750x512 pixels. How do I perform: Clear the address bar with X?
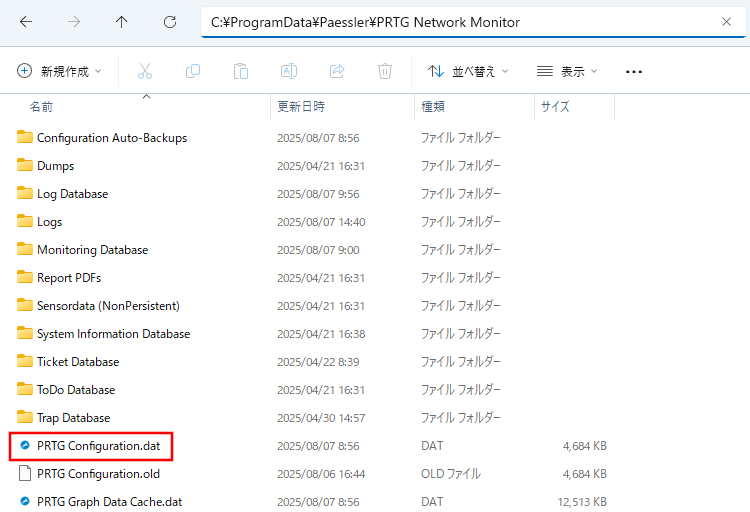coord(726,22)
